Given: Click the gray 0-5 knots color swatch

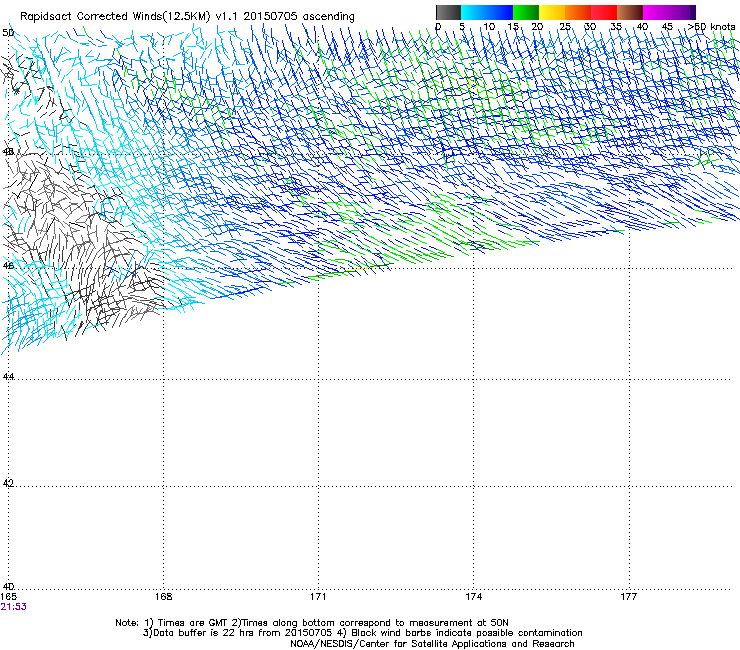Looking at the screenshot, I should (449, 12).
